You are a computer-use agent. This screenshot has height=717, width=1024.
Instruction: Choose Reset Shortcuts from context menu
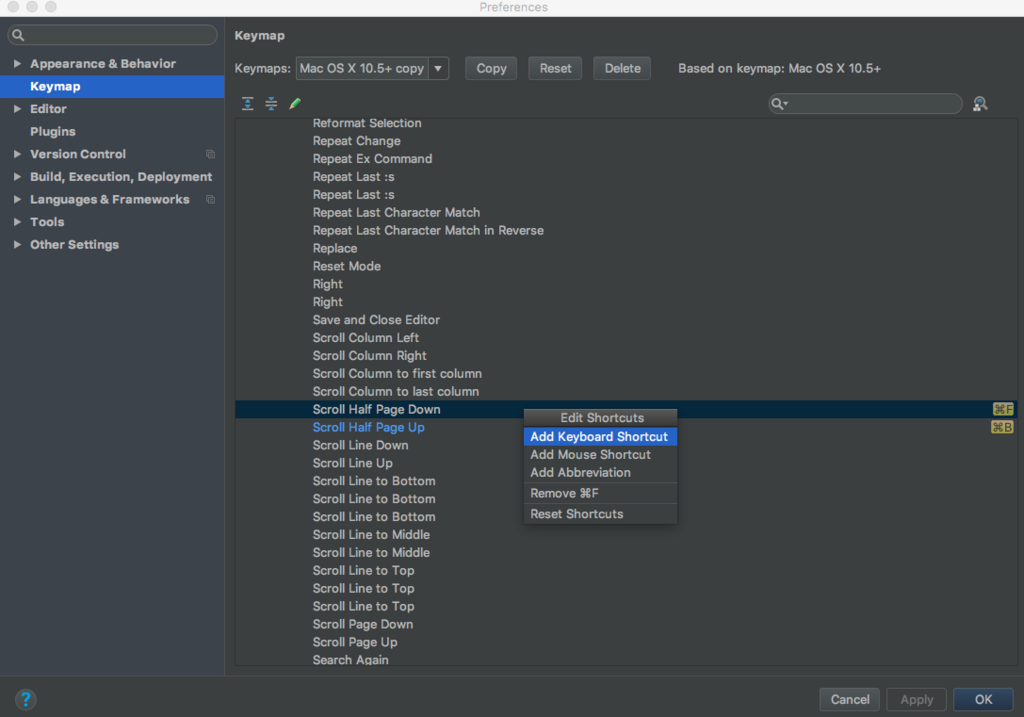tap(600, 514)
